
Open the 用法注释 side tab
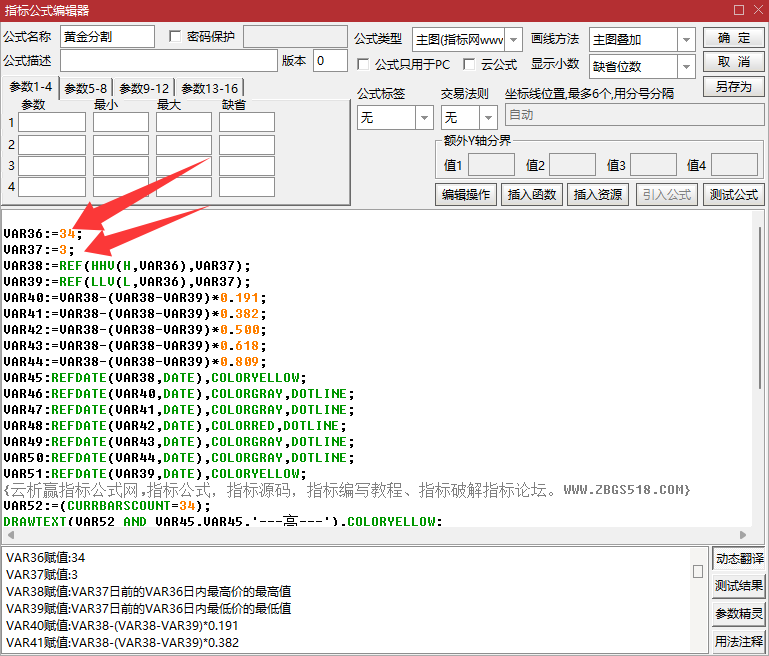pyautogui.click(x=739, y=641)
